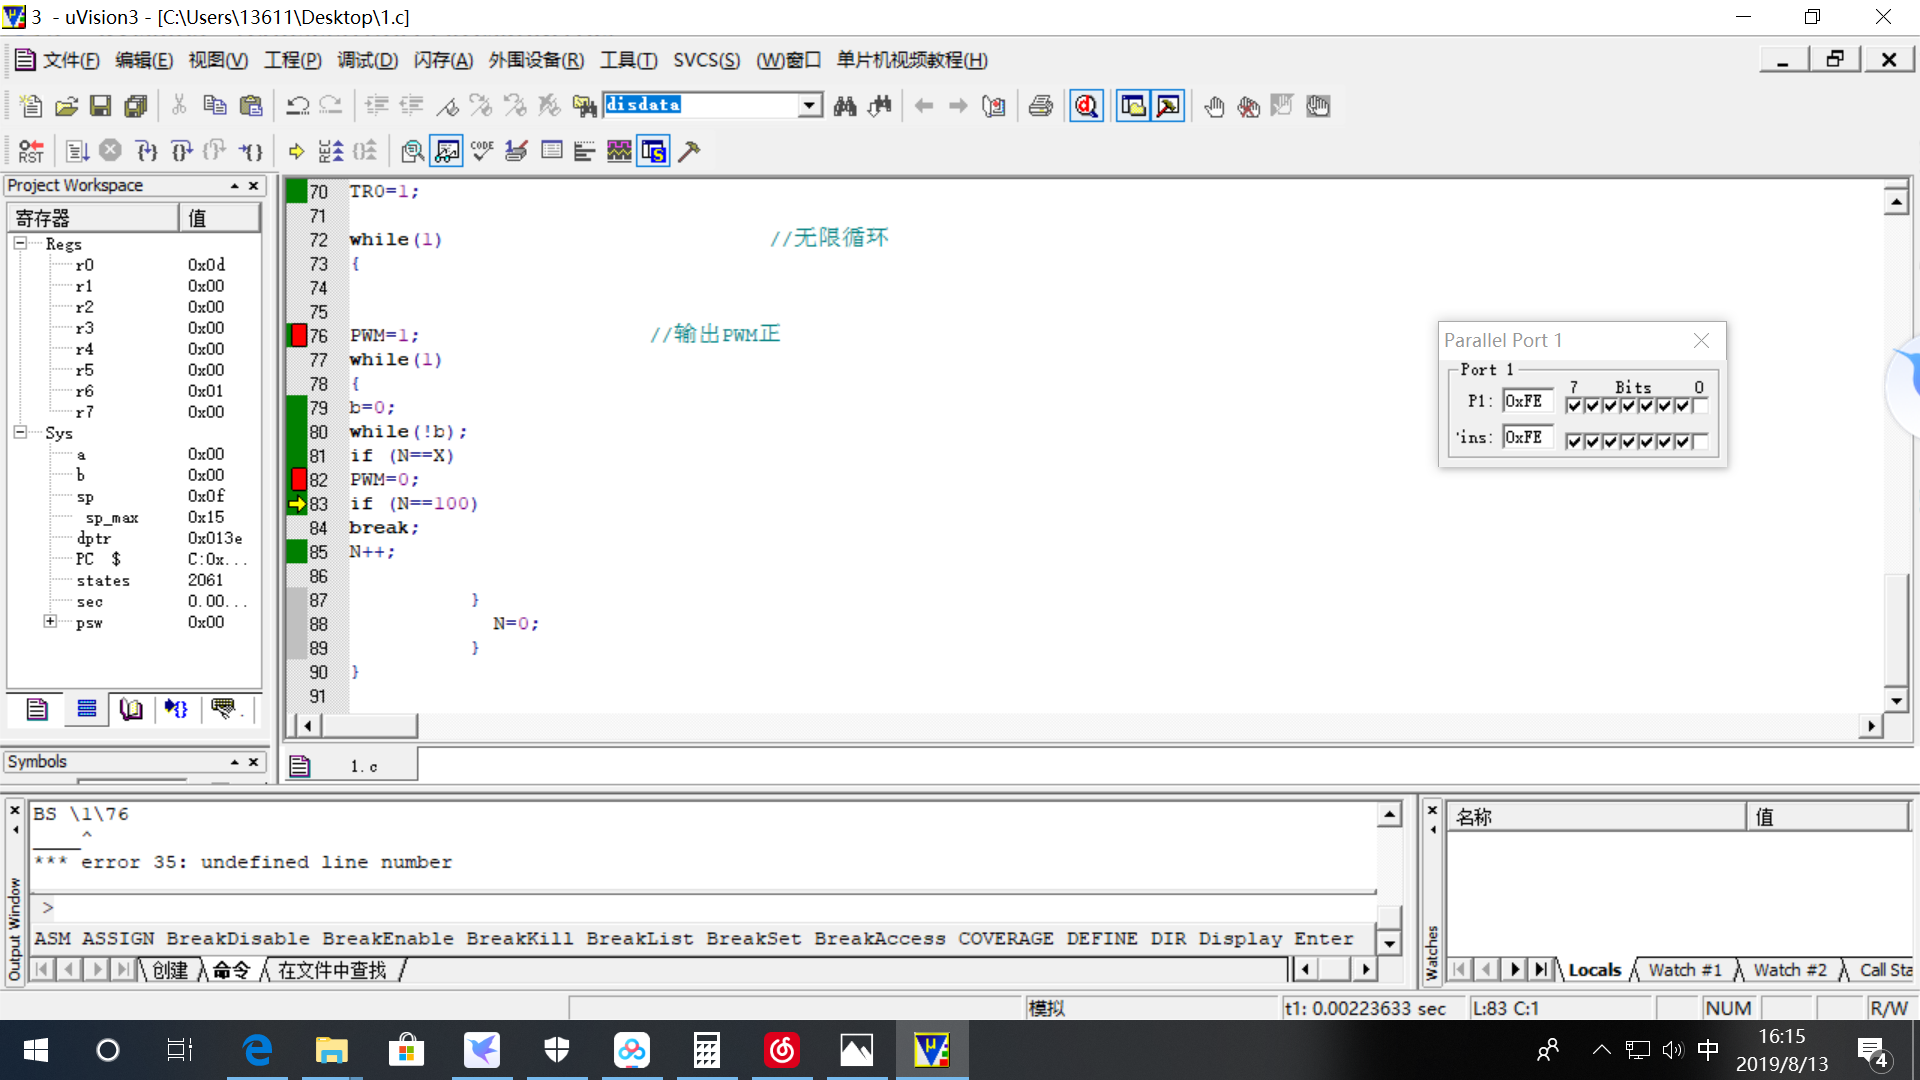This screenshot has width=1920, height=1080.
Task: Toggle P1 bit 1 checkbox
Action: [1682, 405]
